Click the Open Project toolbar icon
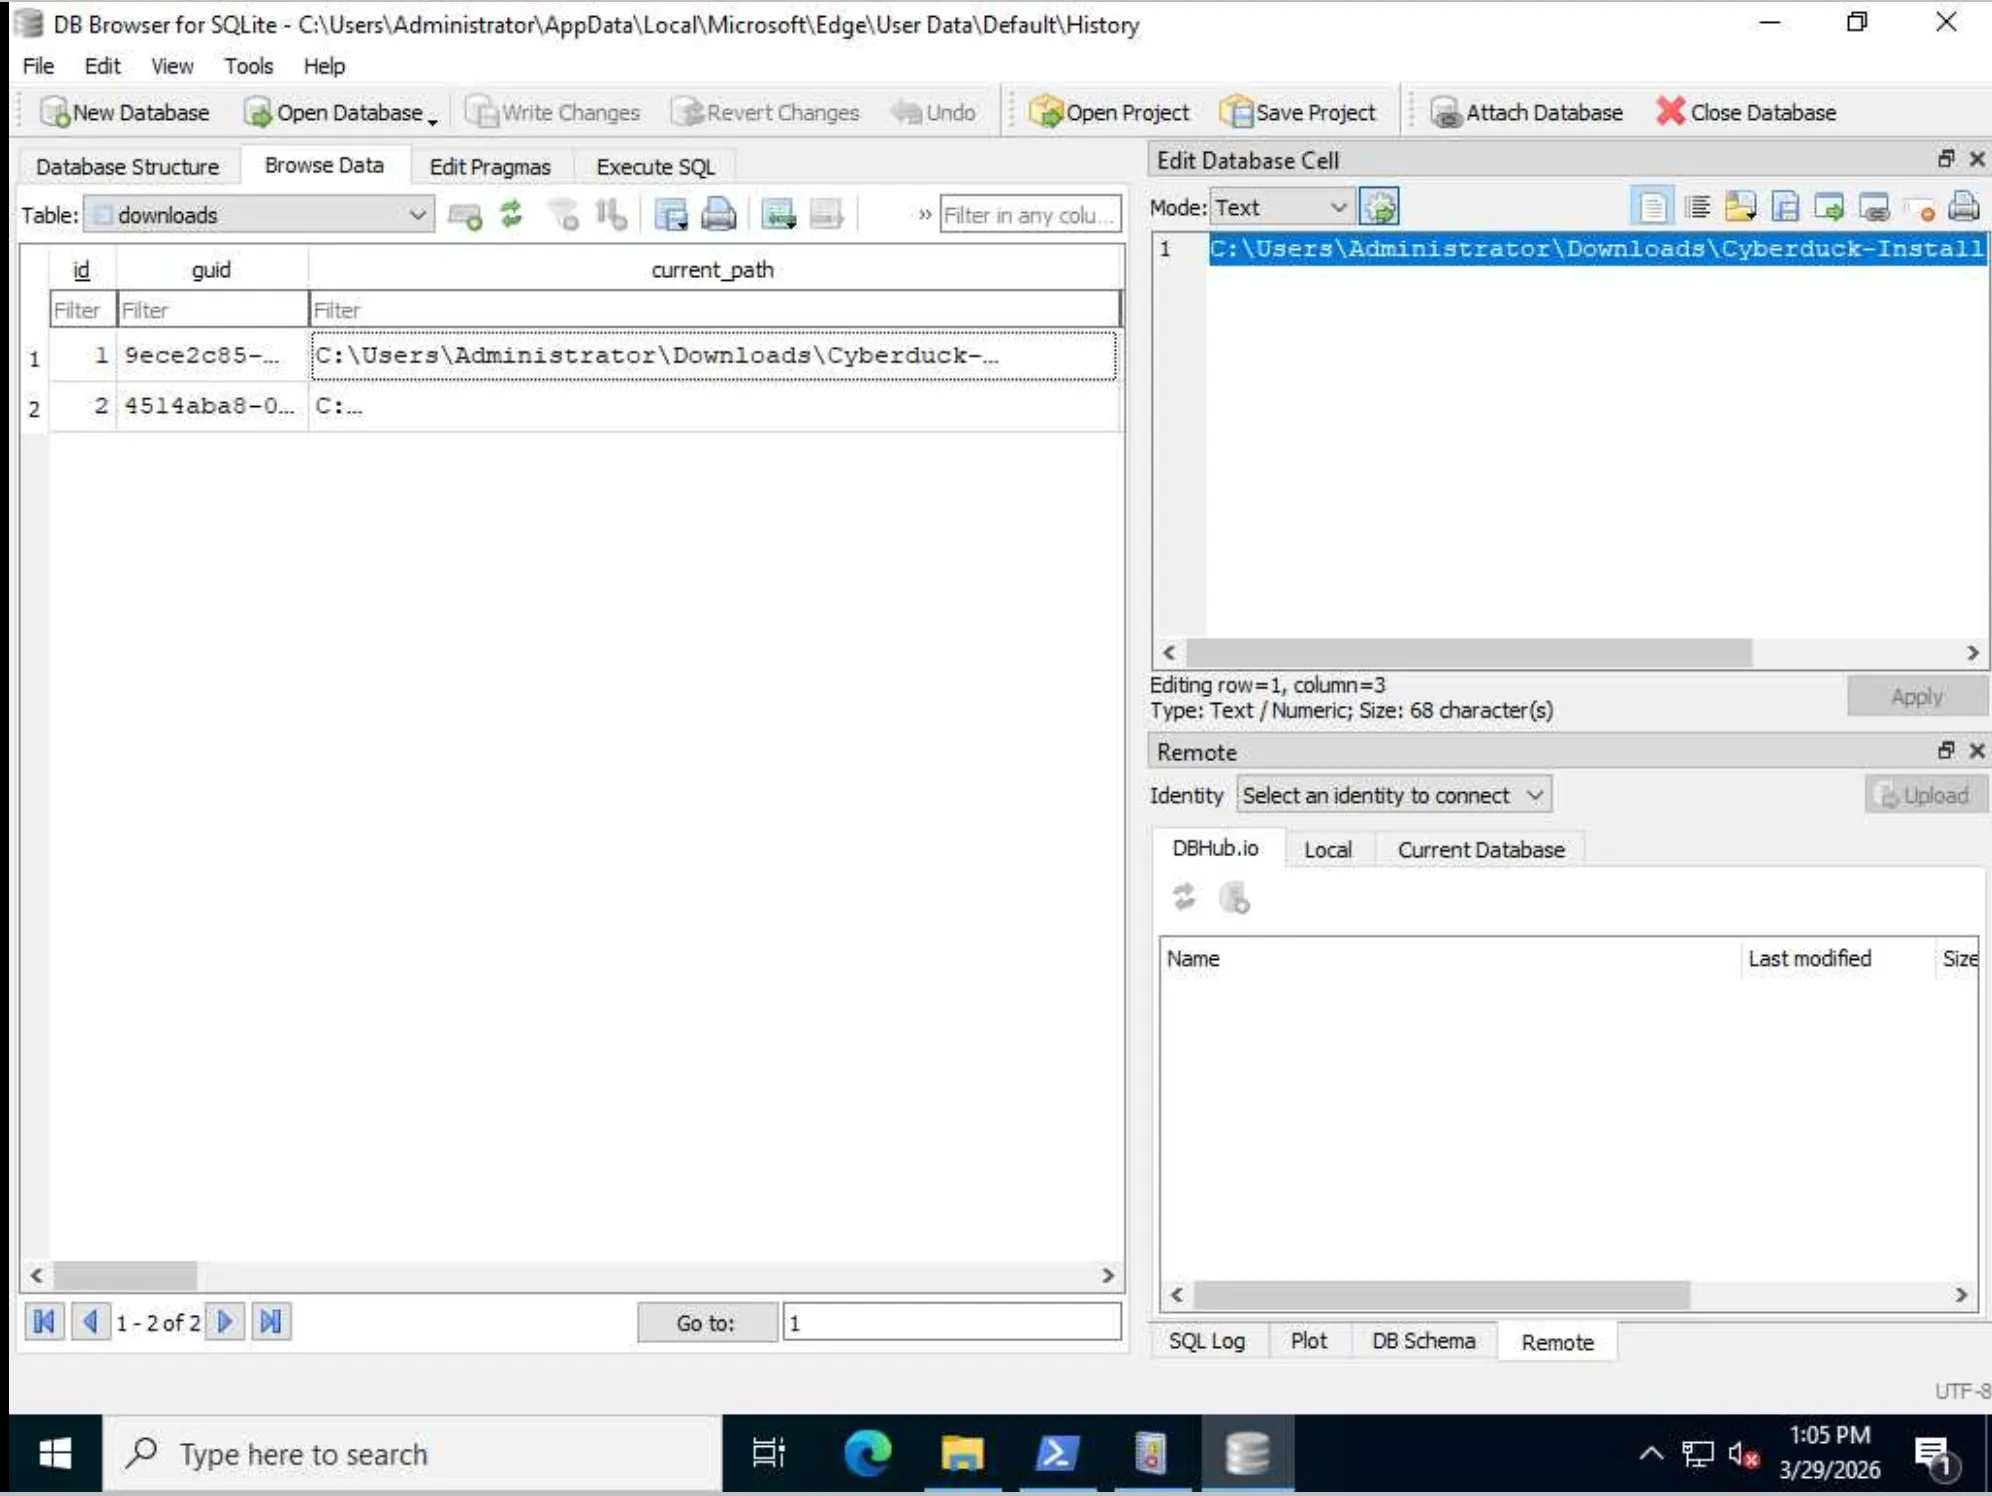 point(1045,112)
